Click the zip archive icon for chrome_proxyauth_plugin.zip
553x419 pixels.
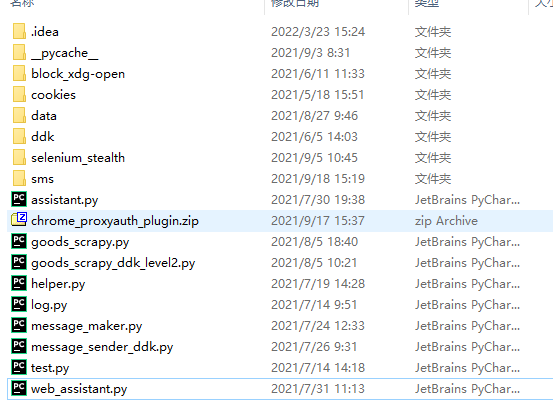pyautogui.click(x=19, y=220)
